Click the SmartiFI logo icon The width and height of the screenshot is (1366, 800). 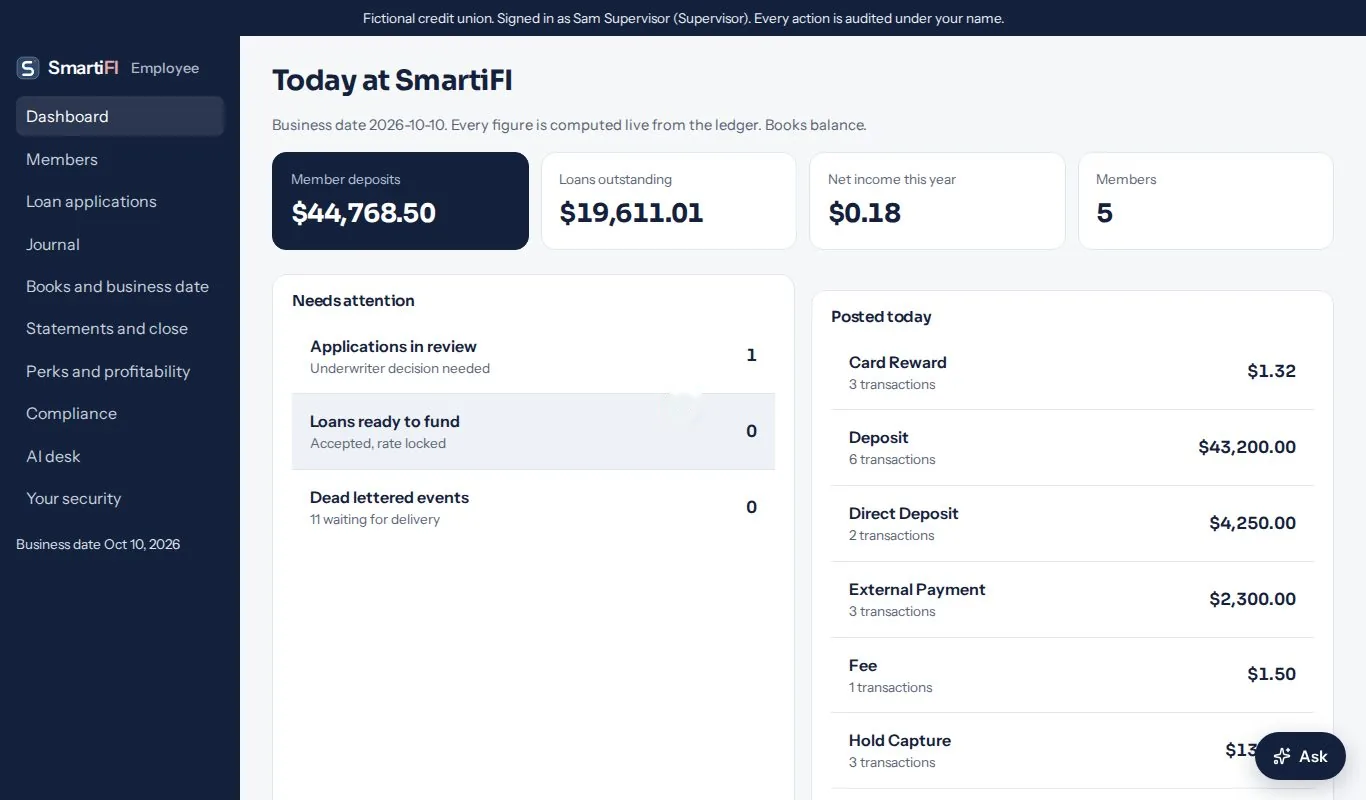pos(28,68)
